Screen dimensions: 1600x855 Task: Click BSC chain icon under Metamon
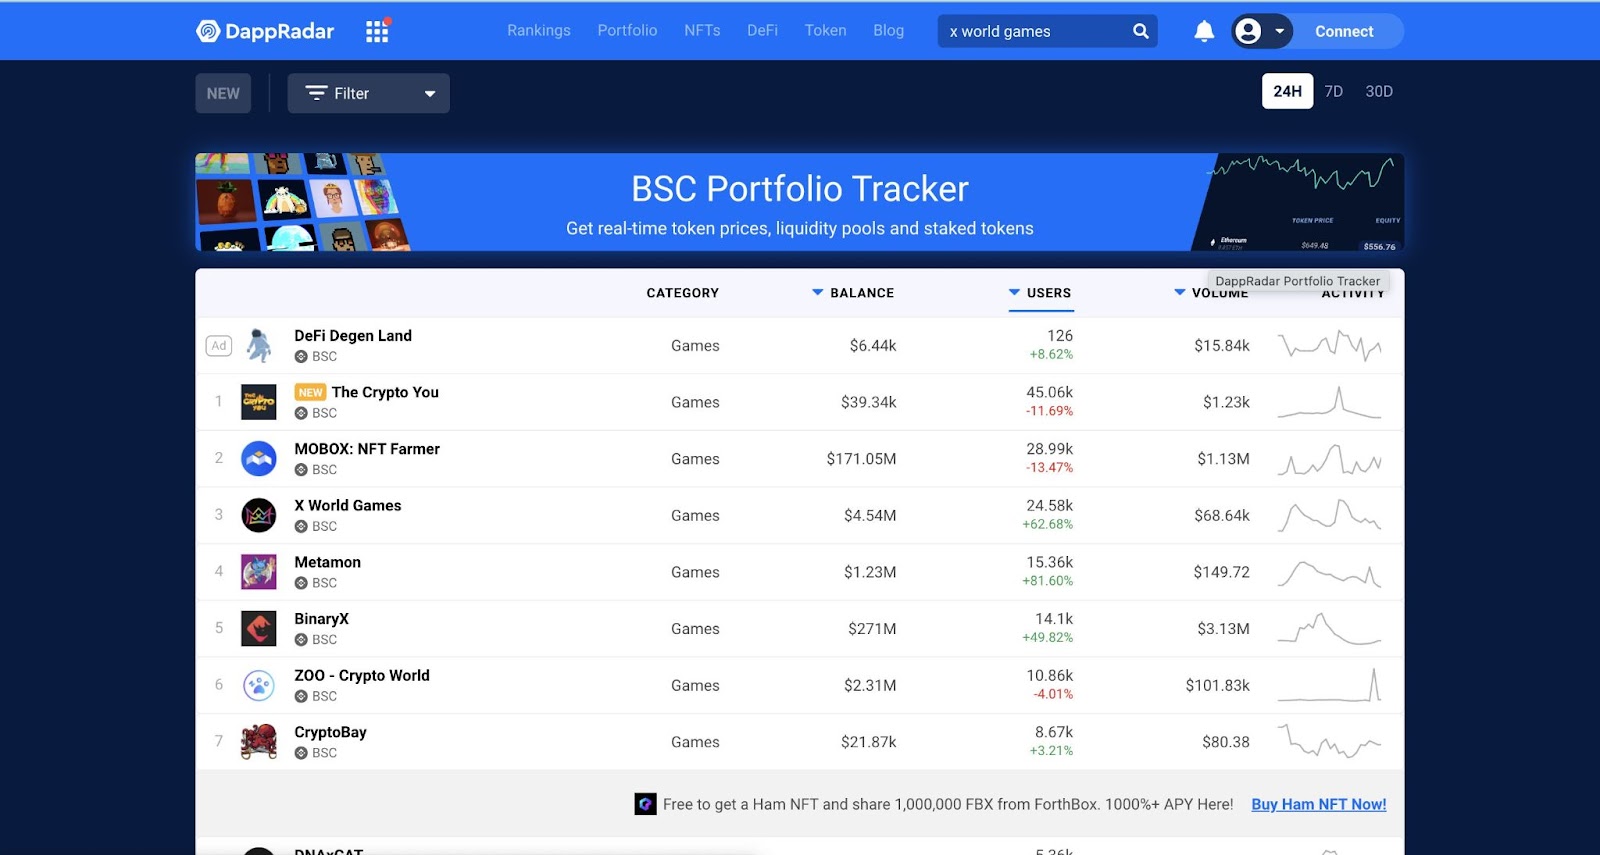[x=301, y=583]
